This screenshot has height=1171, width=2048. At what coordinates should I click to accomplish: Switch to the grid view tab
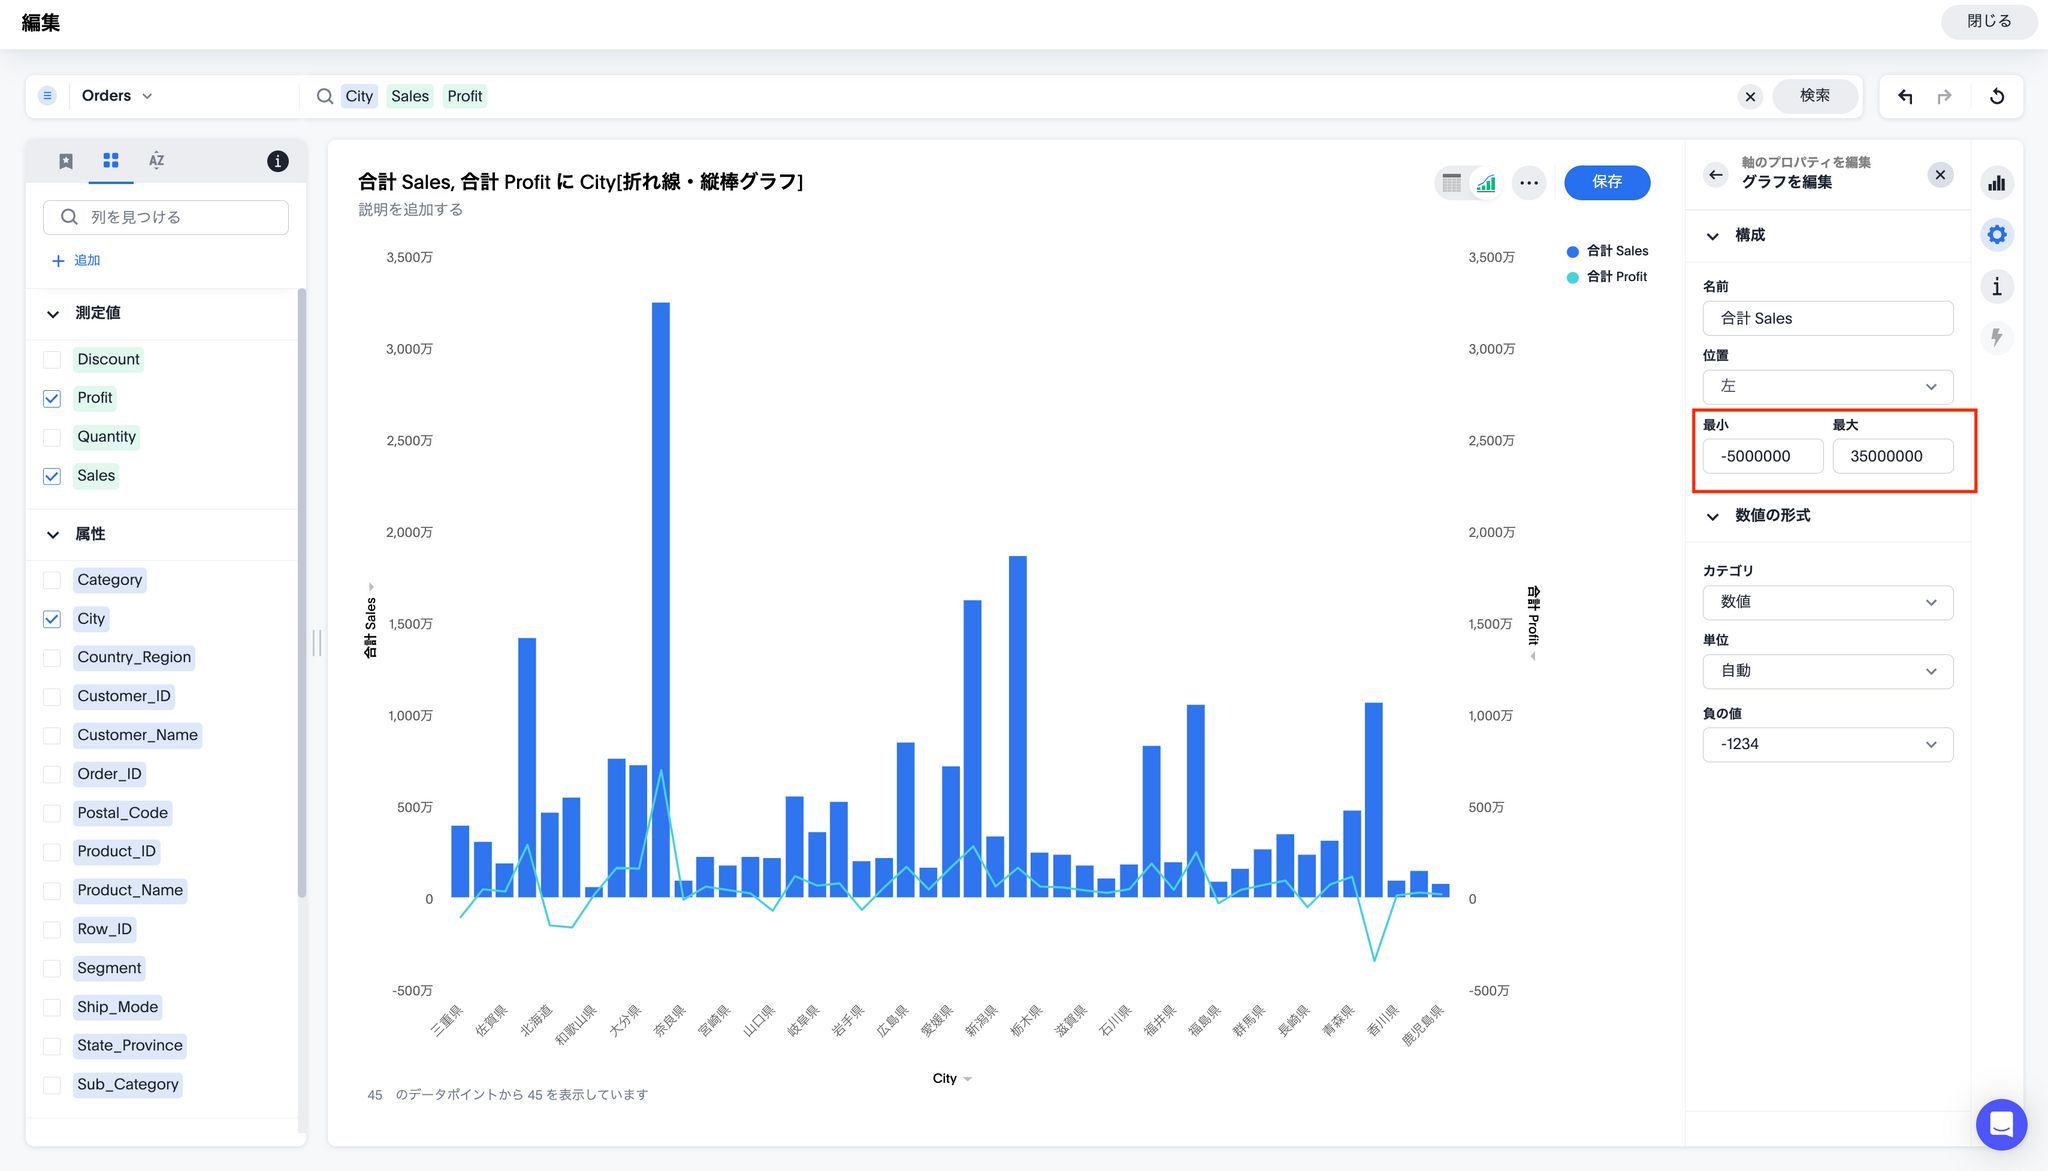(x=111, y=160)
